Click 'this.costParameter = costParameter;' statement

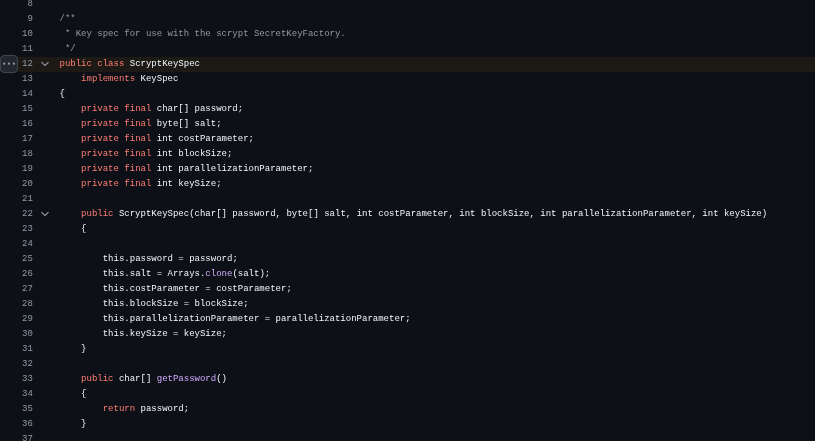pos(197,288)
